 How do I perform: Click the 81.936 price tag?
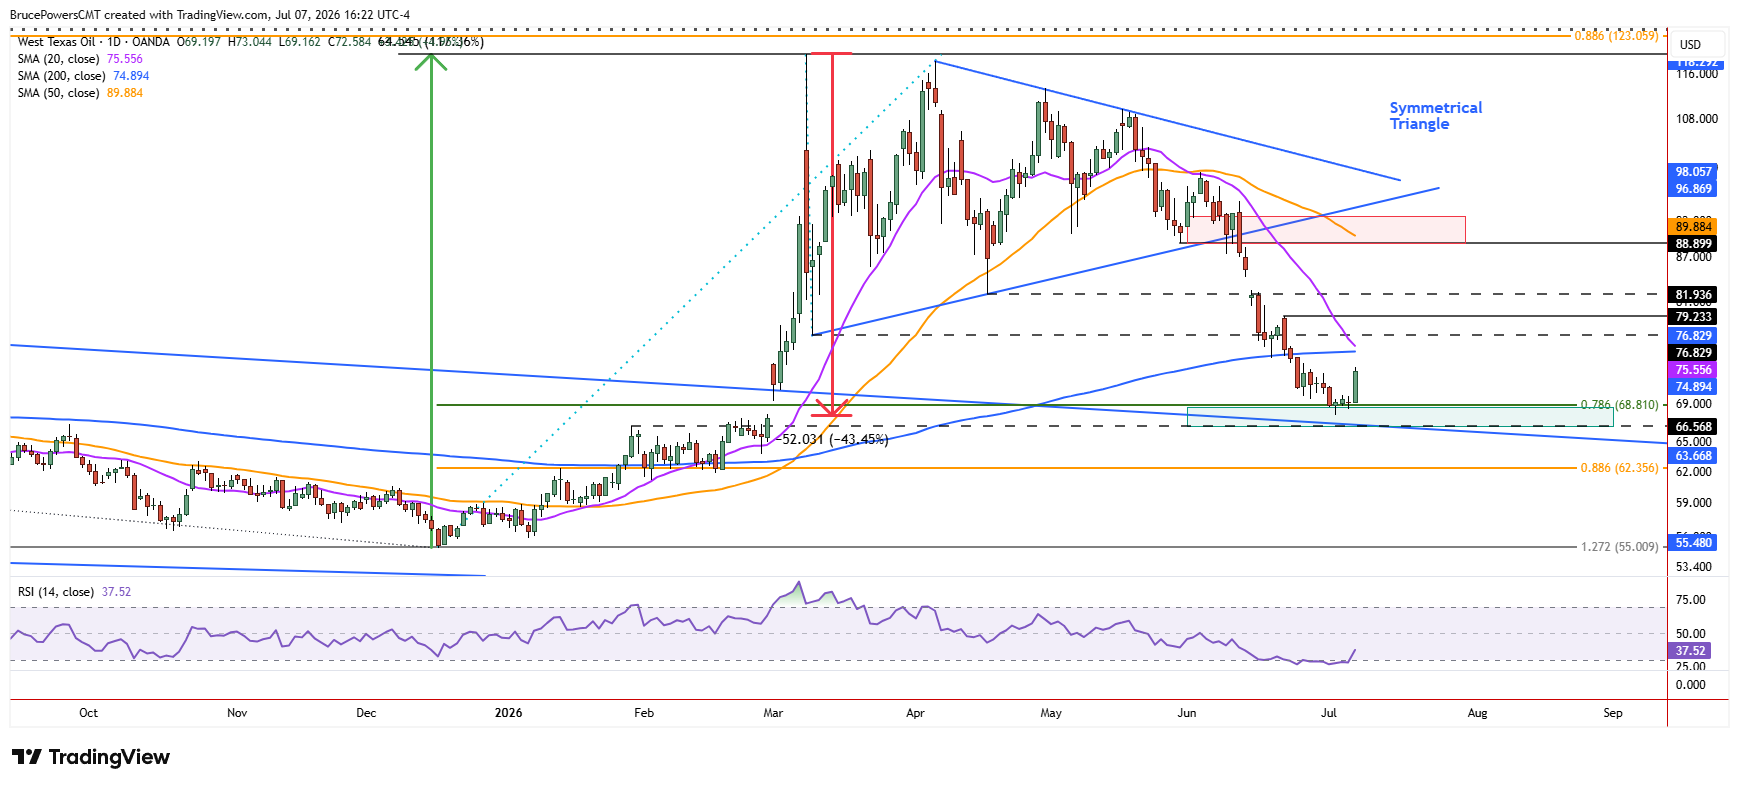click(1694, 295)
